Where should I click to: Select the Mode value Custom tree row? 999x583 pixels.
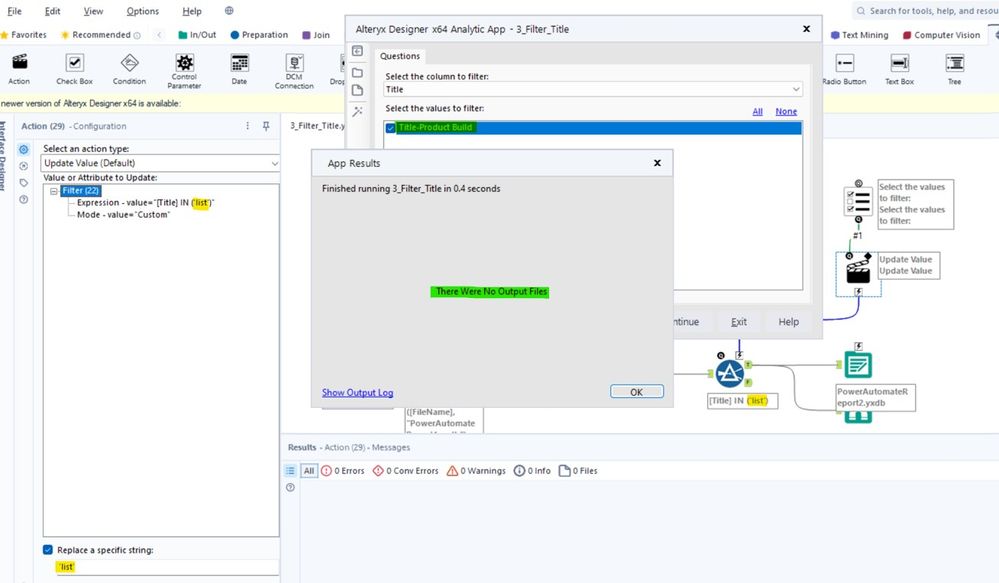click(123, 215)
